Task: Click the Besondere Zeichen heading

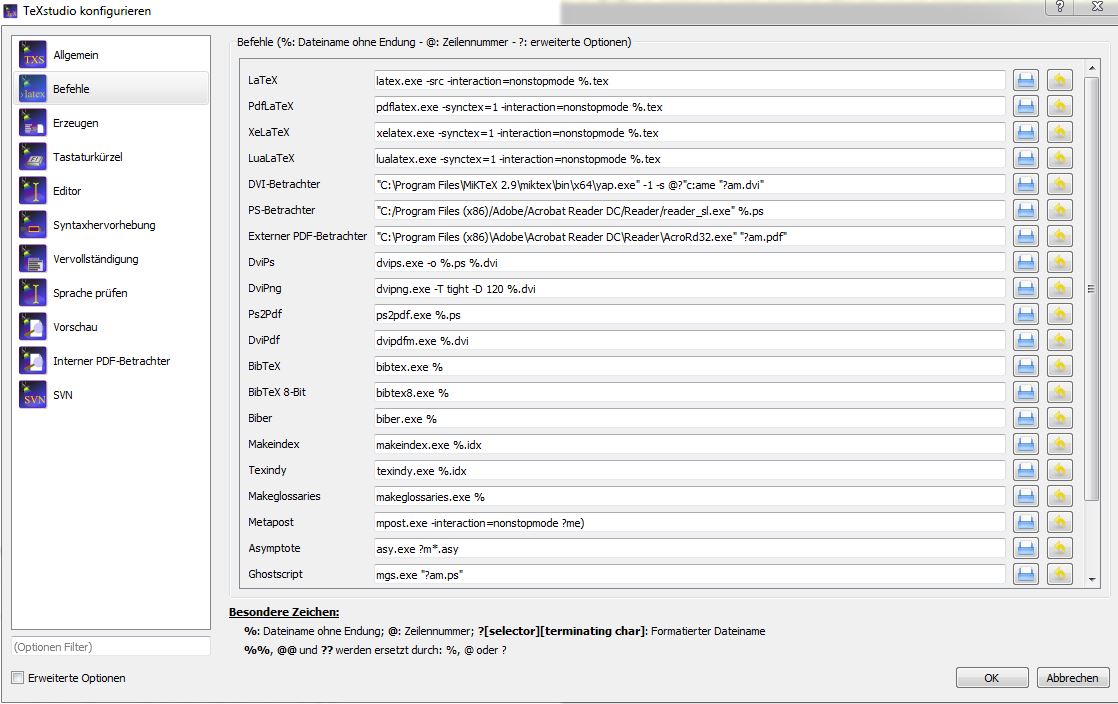Action: click(284, 612)
